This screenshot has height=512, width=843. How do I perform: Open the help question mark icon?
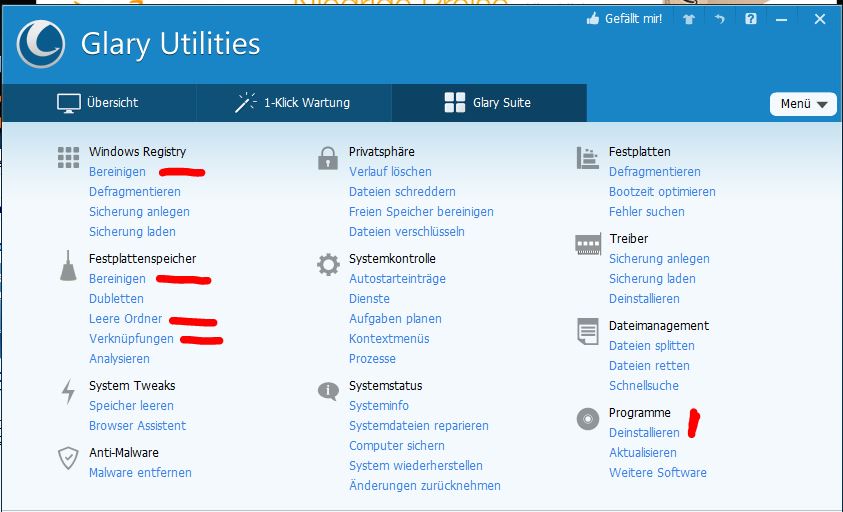[751, 19]
